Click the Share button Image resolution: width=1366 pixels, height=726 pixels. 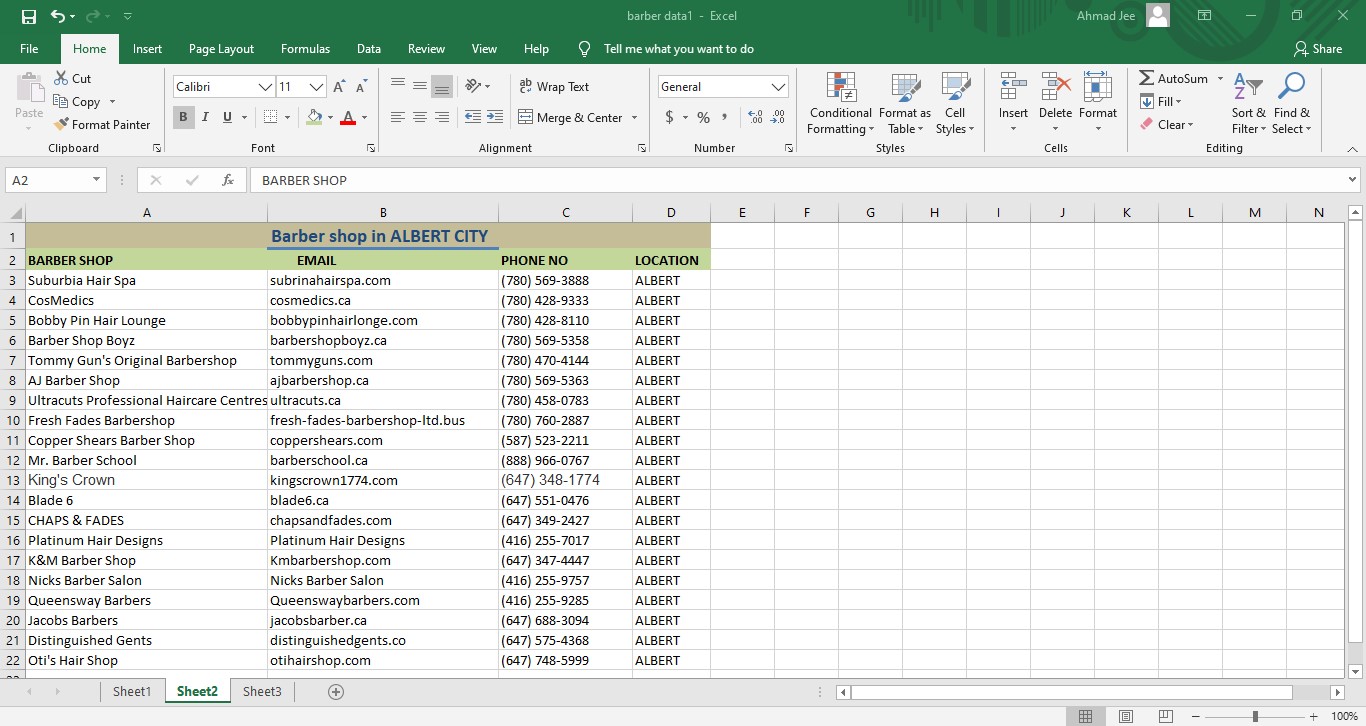[x=1318, y=48]
